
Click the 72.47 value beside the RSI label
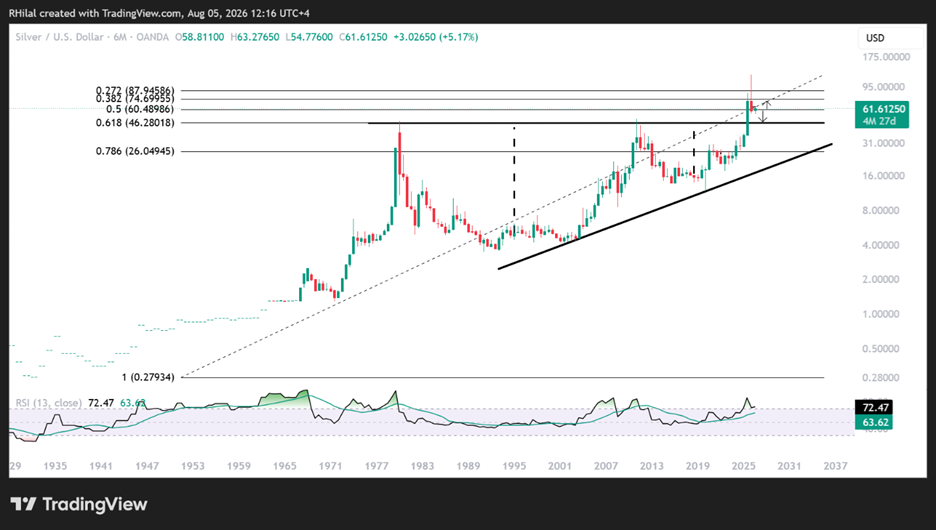coord(101,403)
